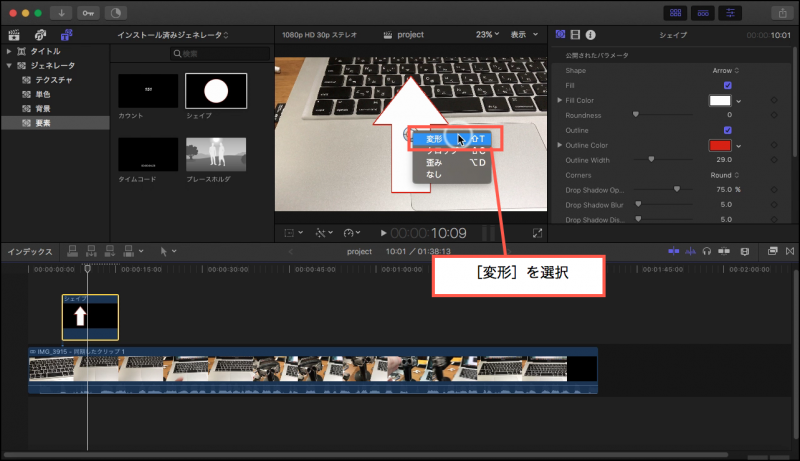Viewport: 800px width, 461px height.
Task: Toggle timeline panel visibility button
Action: coord(703,13)
